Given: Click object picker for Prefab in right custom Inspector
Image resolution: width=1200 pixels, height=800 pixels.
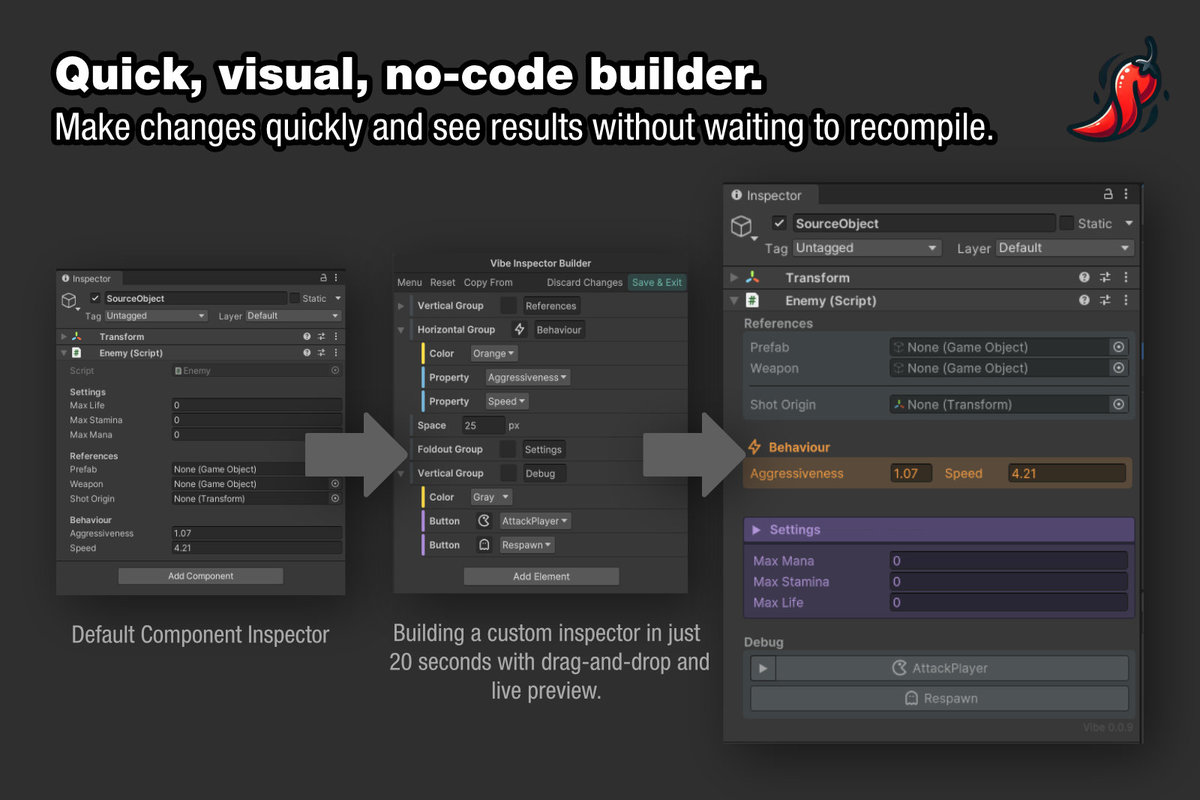Looking at the screenshot, I should point(1119,347).
